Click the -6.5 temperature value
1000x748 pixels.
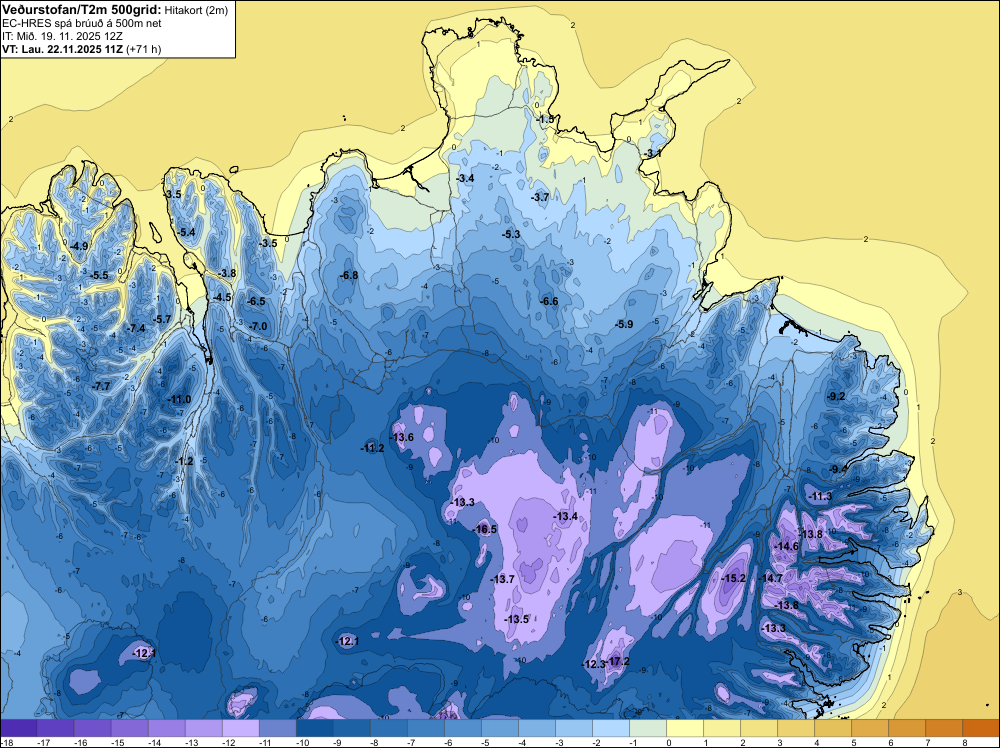(x=256, y=301)
